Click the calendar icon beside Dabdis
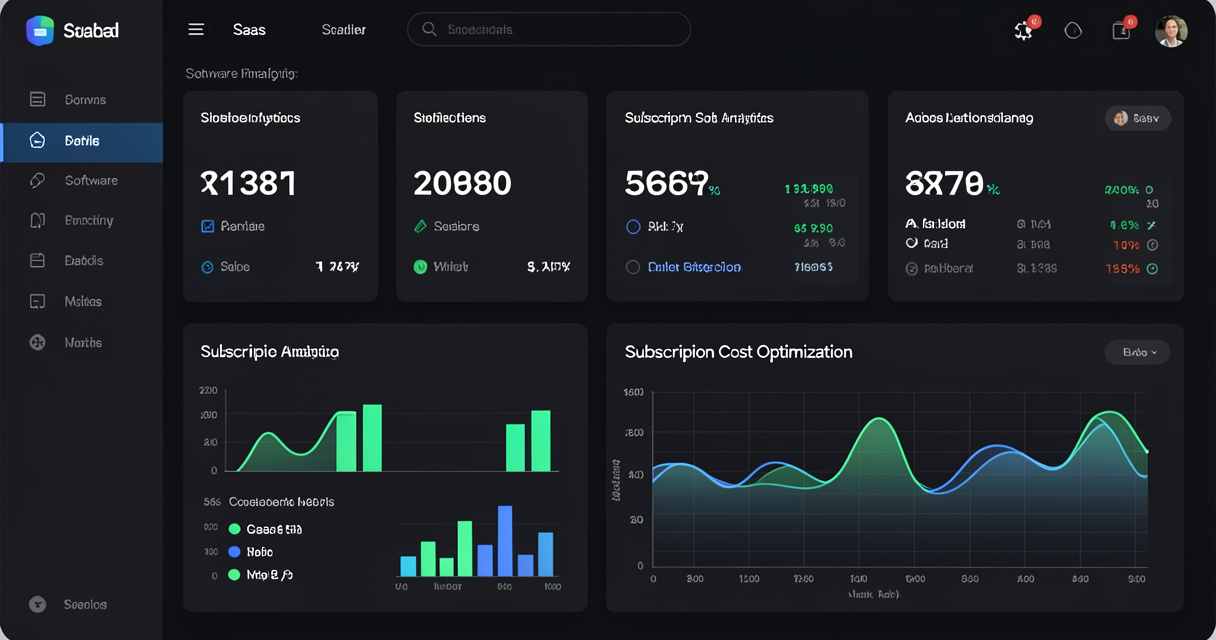 tap(38, 260)
